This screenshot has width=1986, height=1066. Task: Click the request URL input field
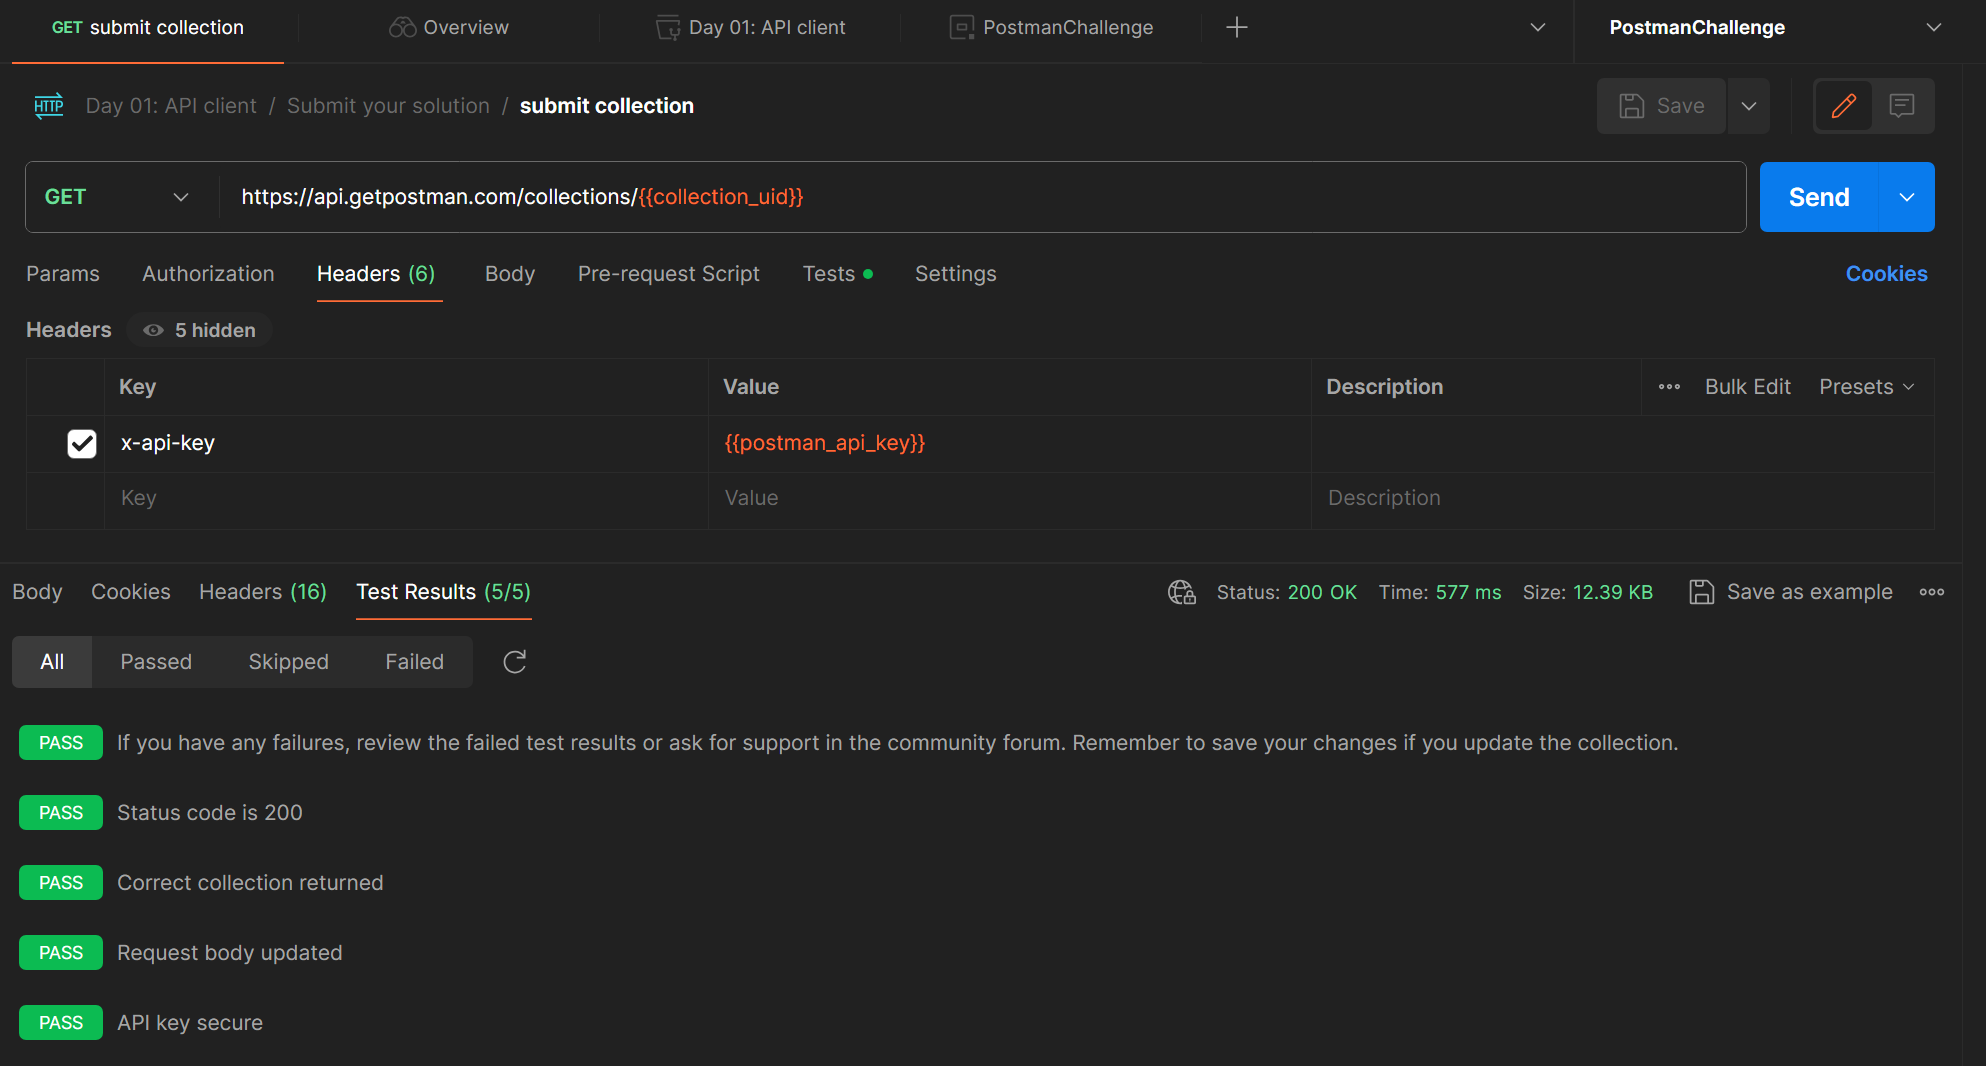984,197
